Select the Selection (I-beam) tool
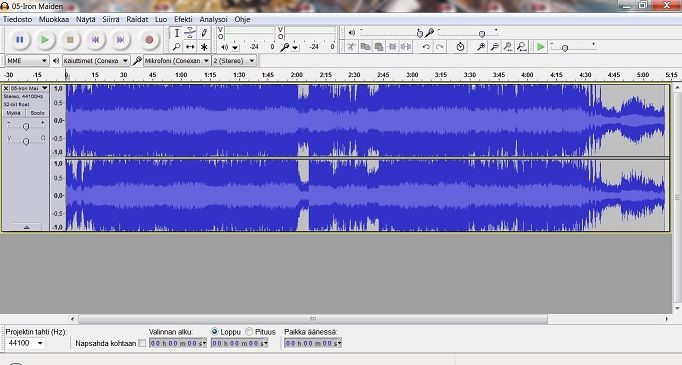 [x=177, y=33]
